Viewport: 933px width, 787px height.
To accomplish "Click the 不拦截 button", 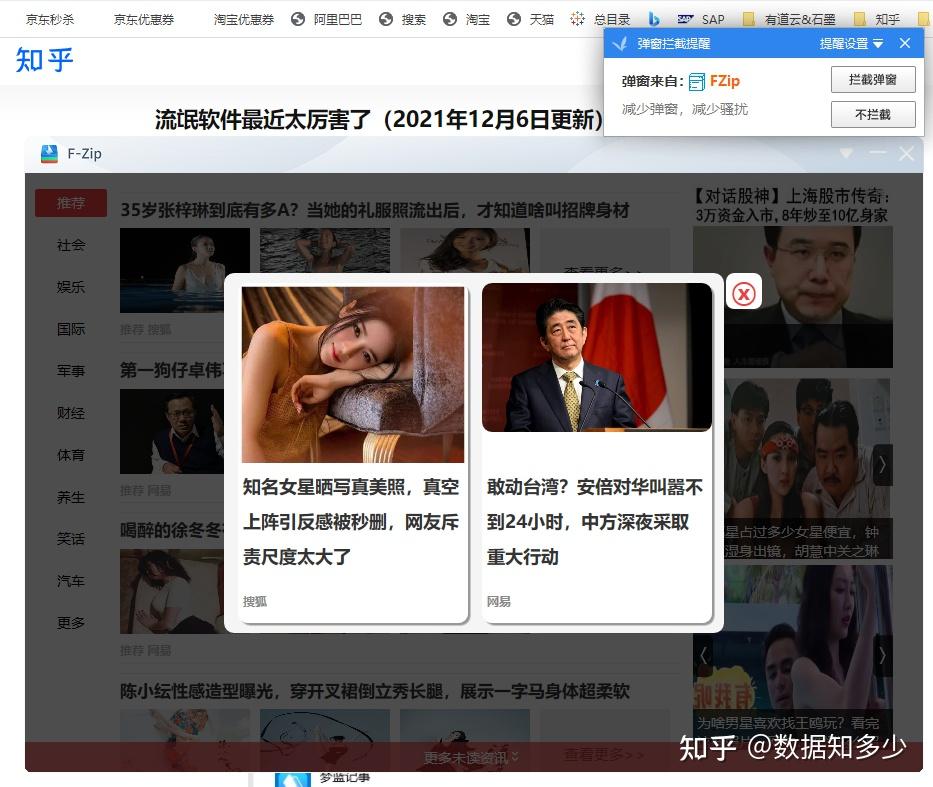I will pos(873,114).
